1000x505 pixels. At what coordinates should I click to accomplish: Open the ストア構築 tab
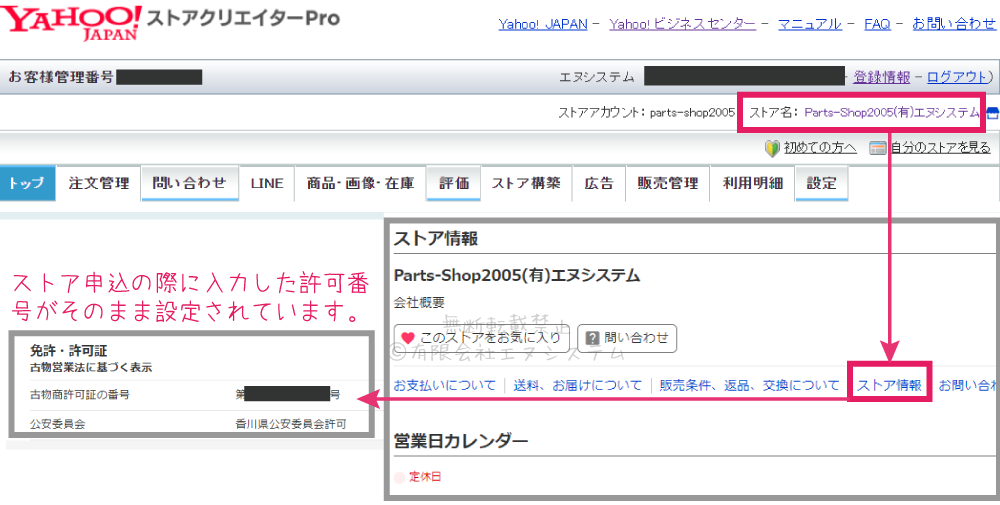pos(527,184)
